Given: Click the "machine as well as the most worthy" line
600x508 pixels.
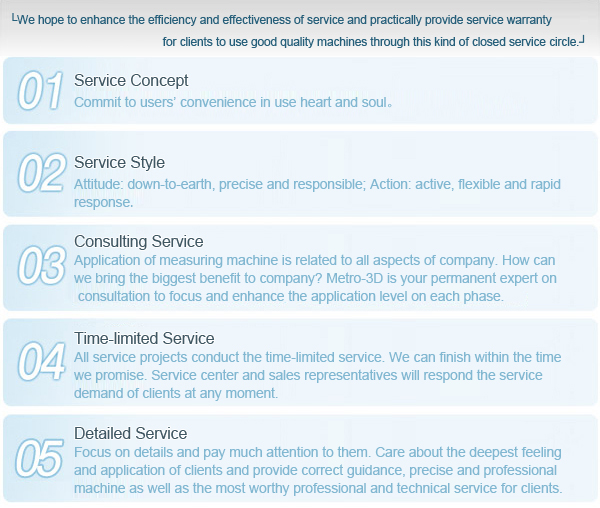Looking at the screenshot, I should (318, 488).
